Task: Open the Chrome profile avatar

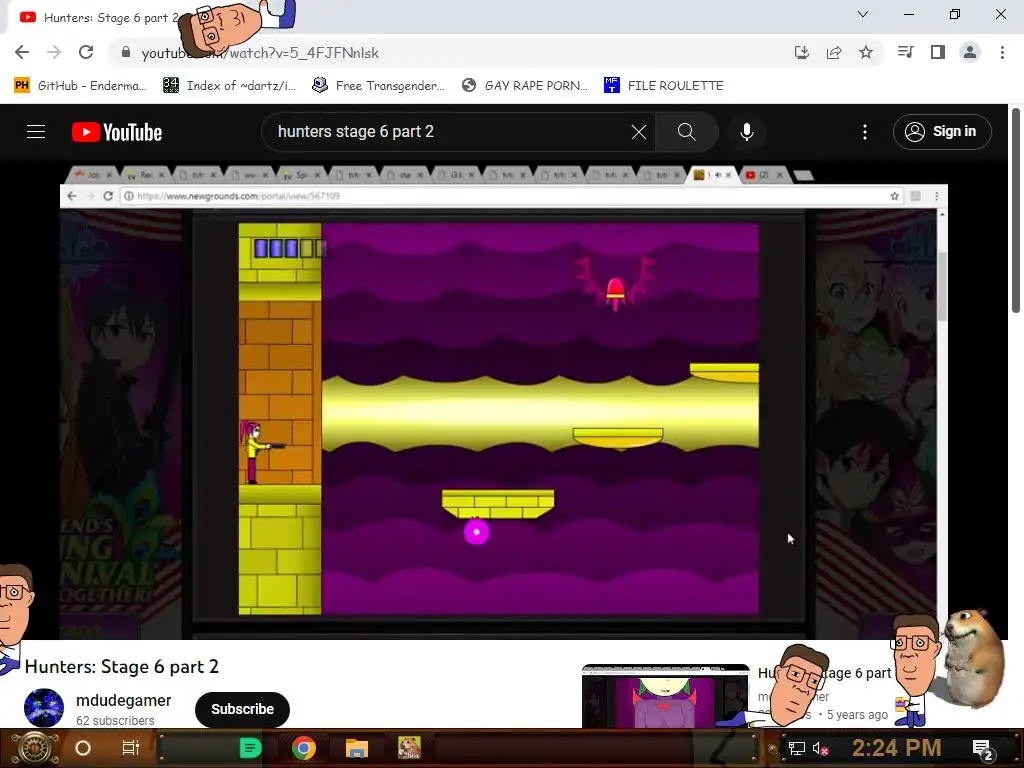Action: tap(970, 52)
